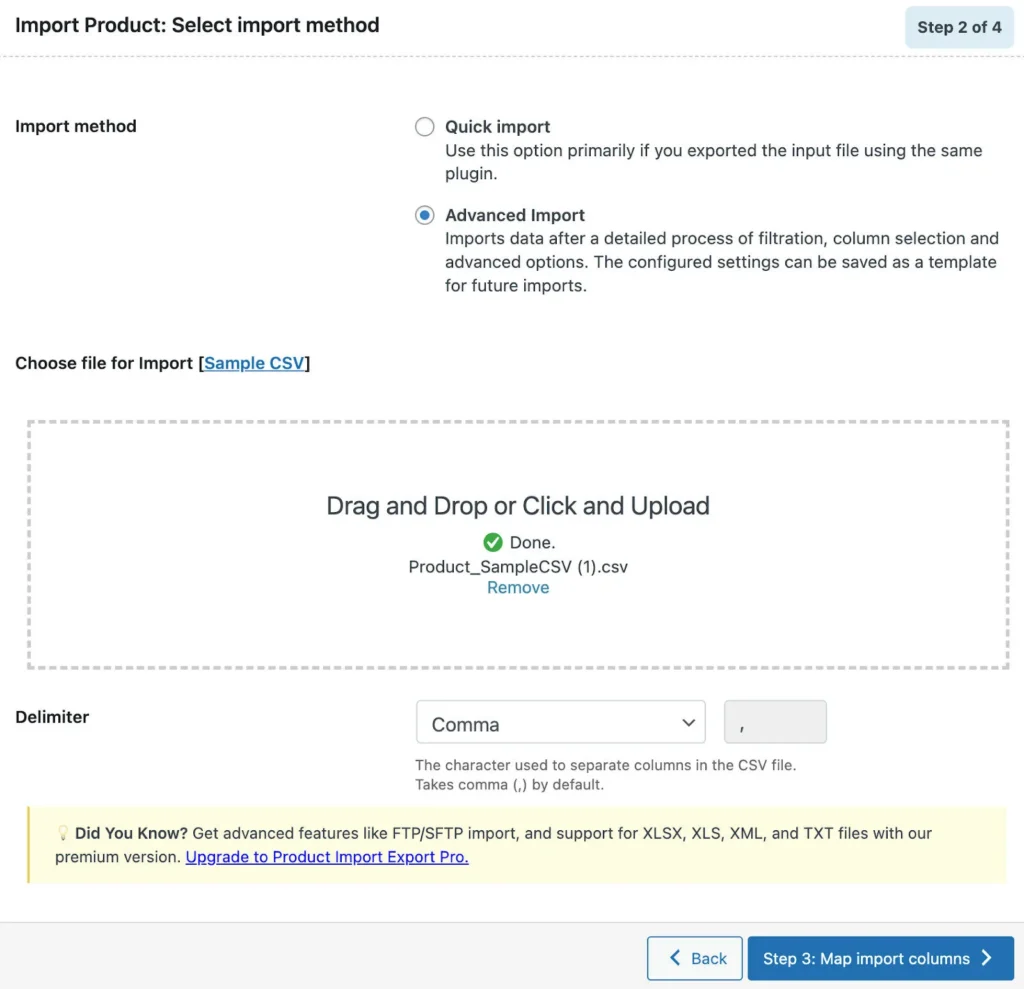1024x989 pixels.
Task: Click the Import Product page heading
Action: 196,25
